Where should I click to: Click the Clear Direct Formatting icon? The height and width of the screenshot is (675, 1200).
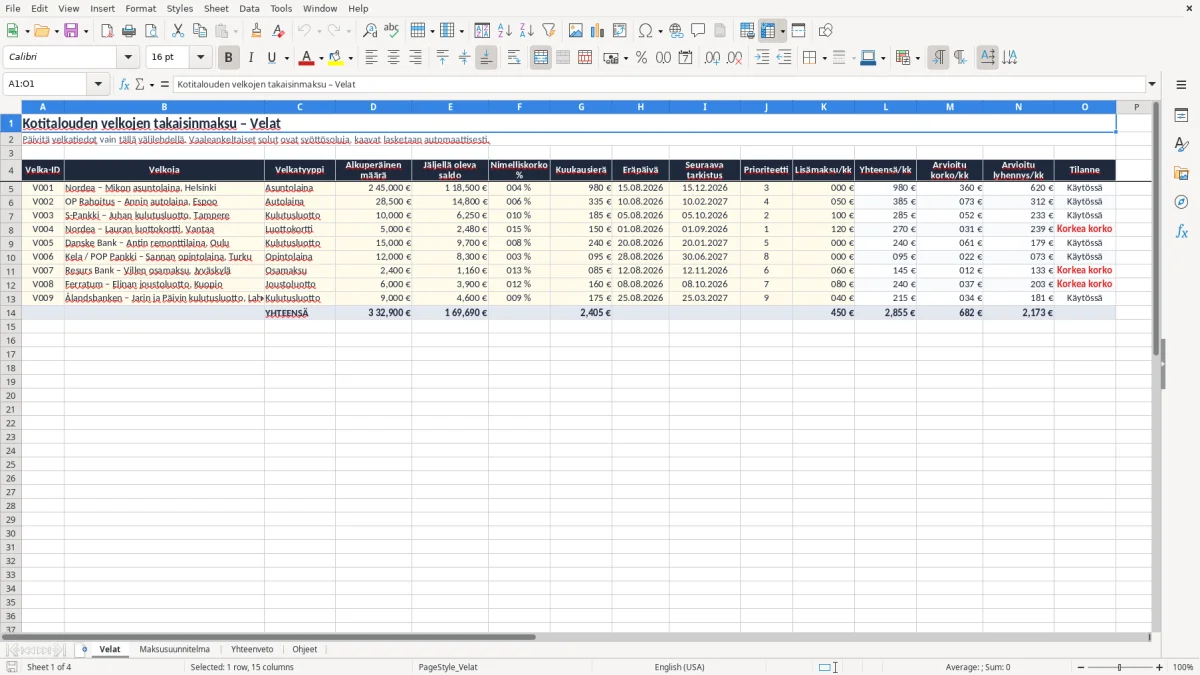[279, 31]
